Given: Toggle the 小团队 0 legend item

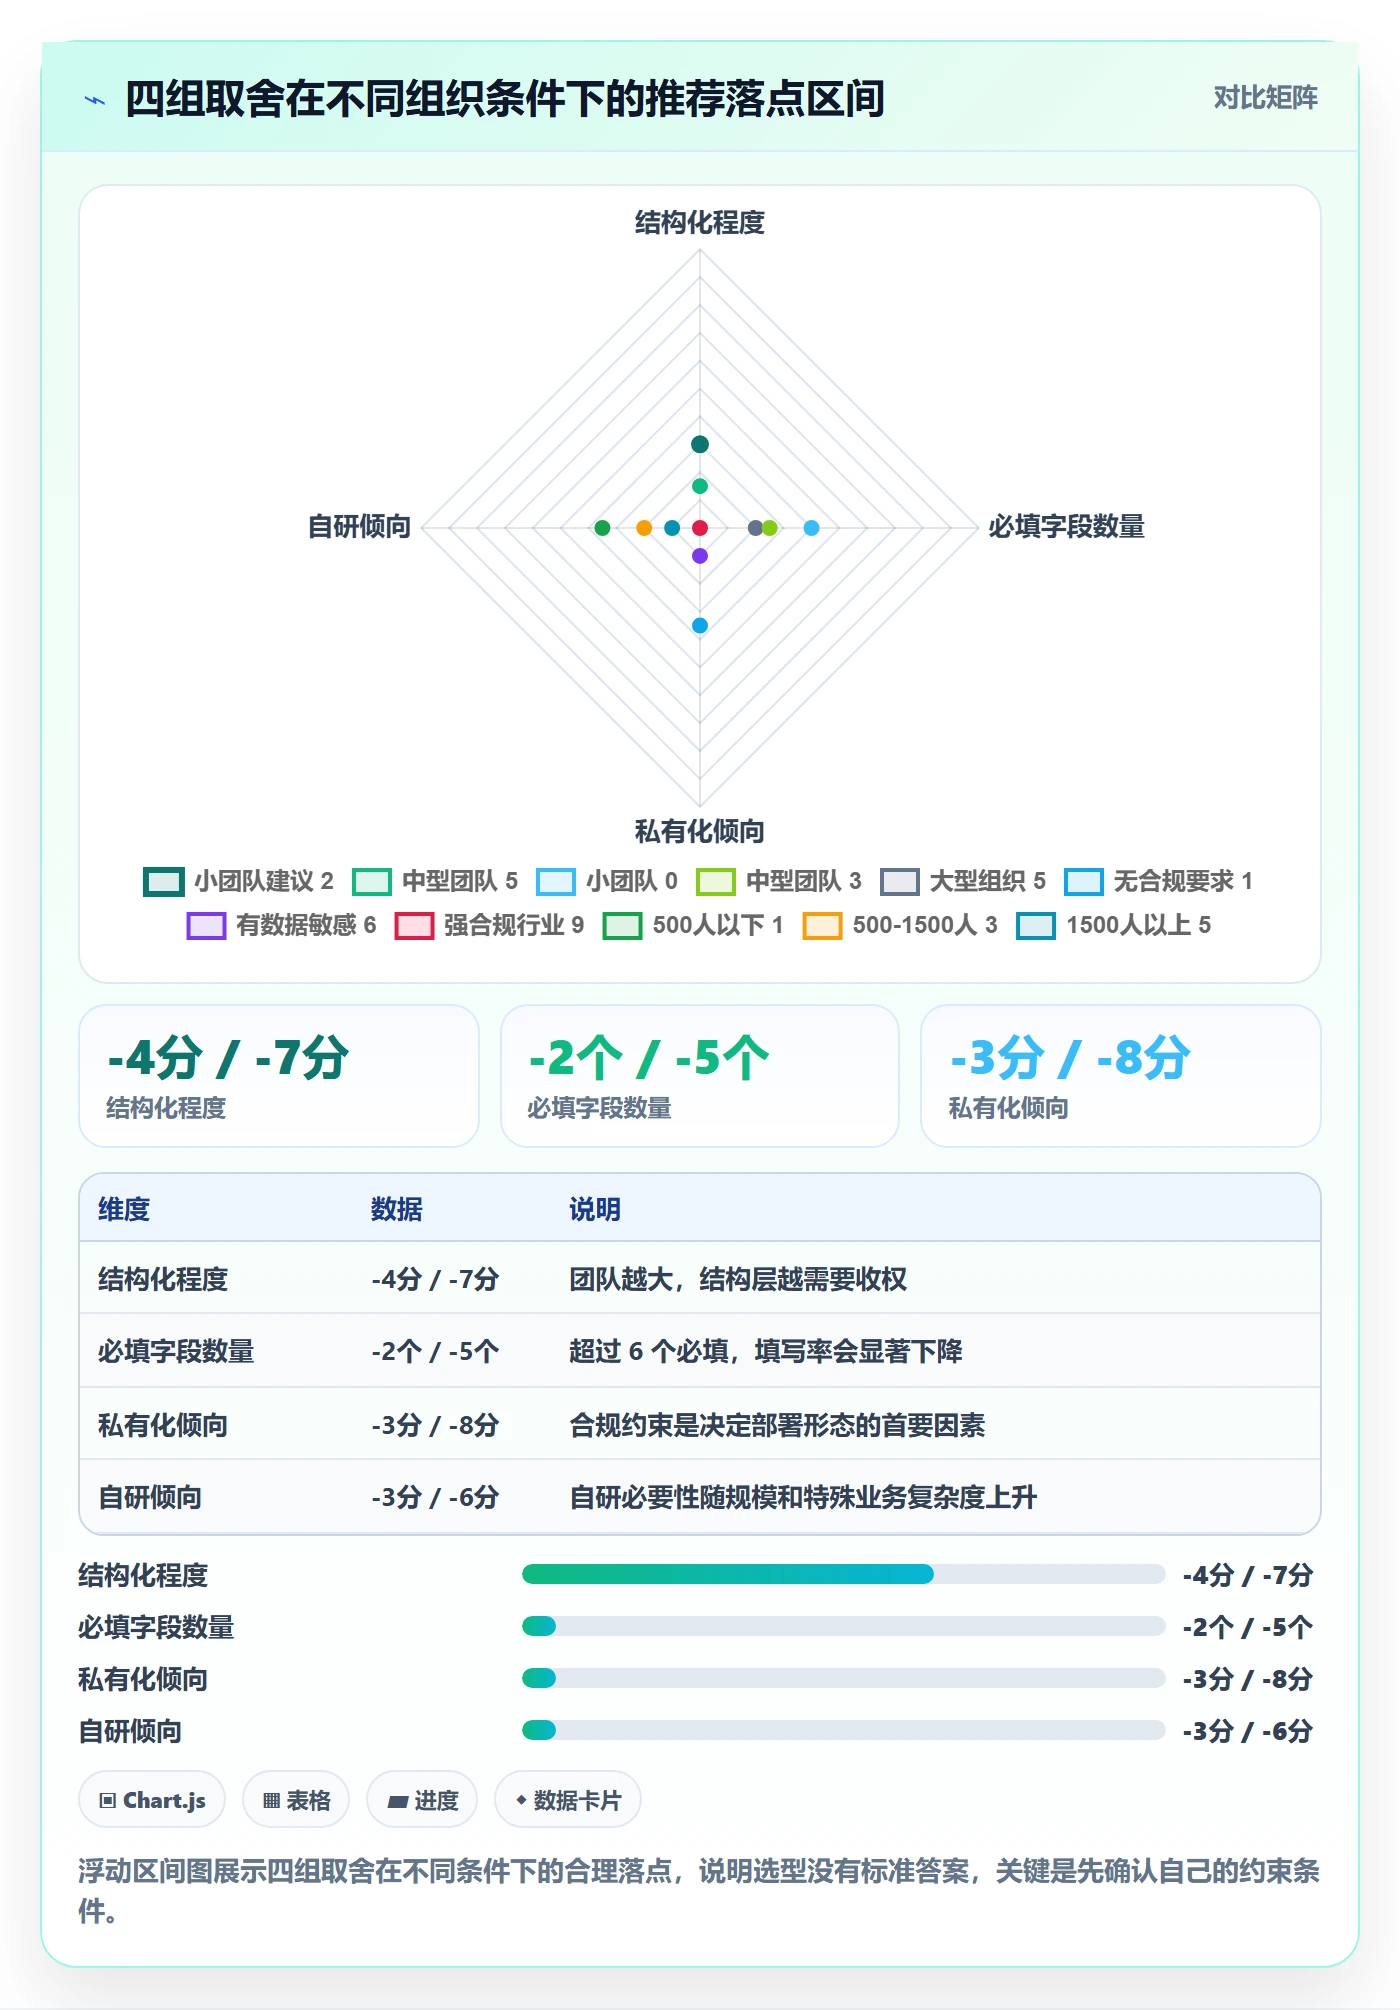Looking at the screenshot, I should coord(607,881).
